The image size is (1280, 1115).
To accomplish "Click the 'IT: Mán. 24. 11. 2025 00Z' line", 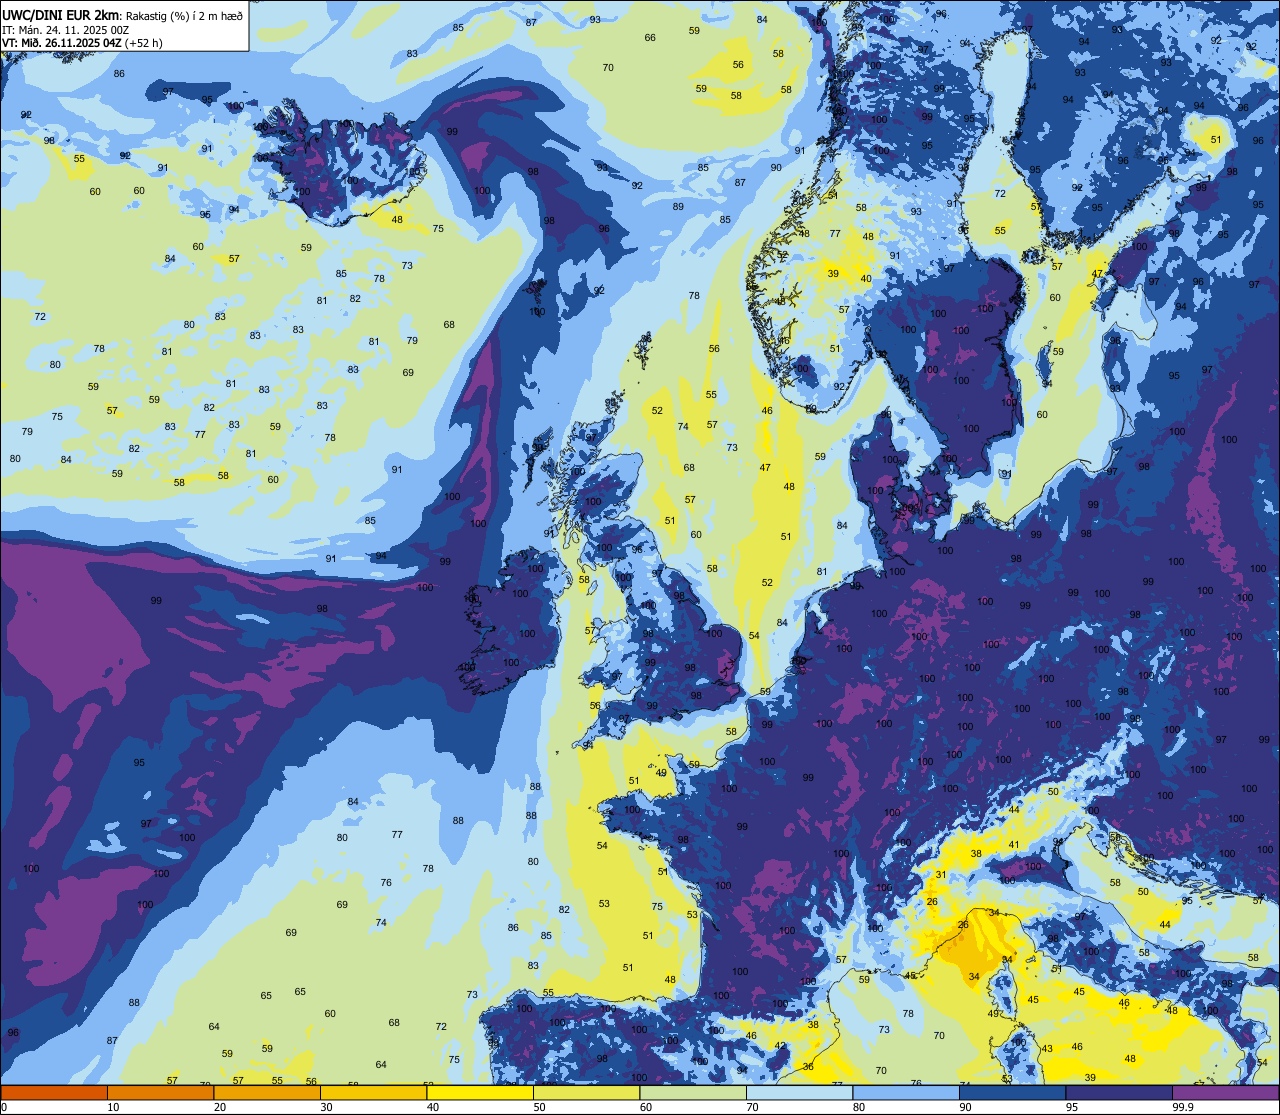I will (65, 30).
